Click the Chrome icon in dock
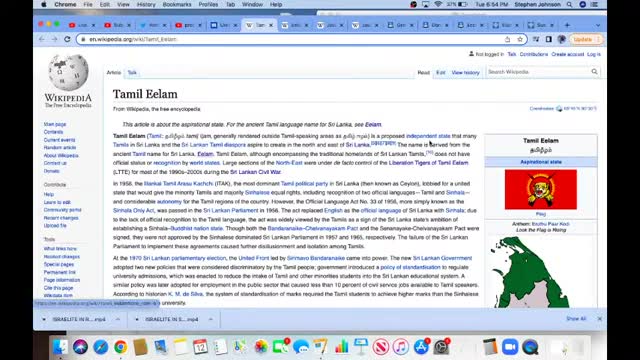The image size is (640, 360). click(120, 347)
